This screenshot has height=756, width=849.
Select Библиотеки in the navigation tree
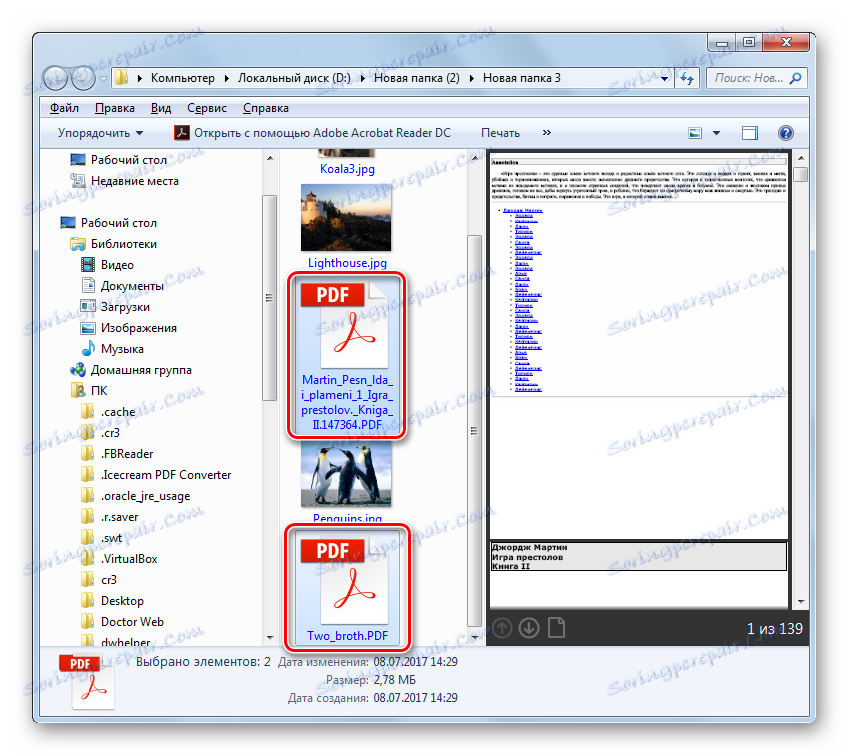123,244
